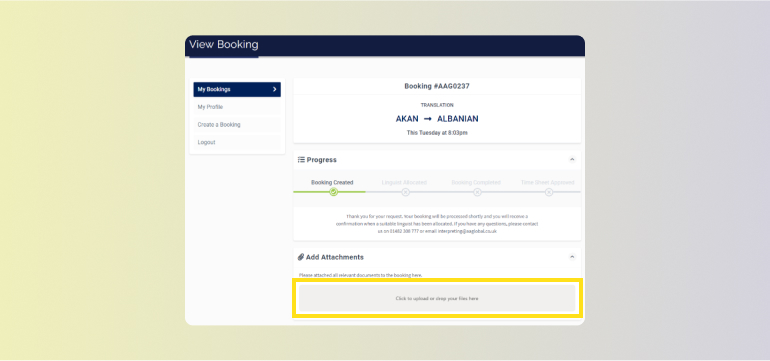Click the Linguist Allocated step marker

point(405,192)
